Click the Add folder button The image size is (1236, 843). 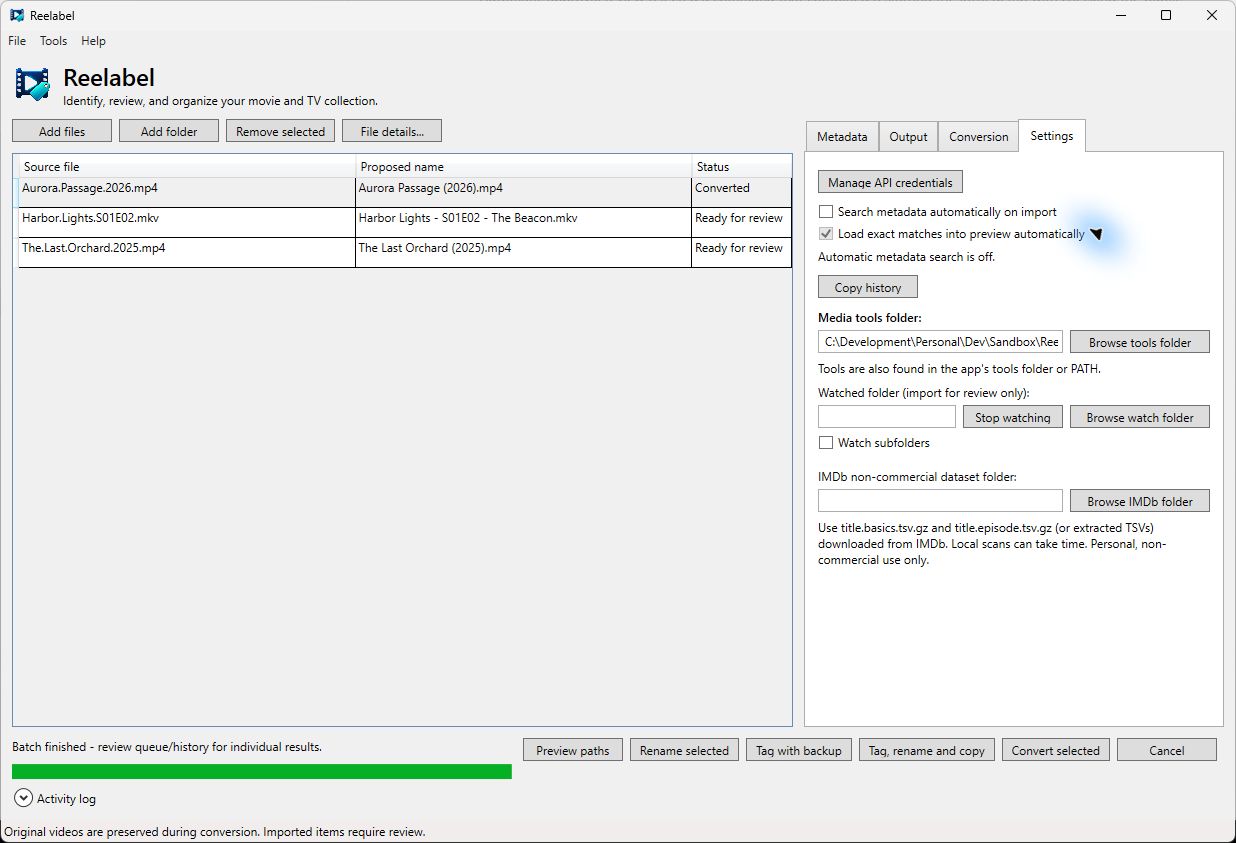pyautogui.click(x=169, y=131)
